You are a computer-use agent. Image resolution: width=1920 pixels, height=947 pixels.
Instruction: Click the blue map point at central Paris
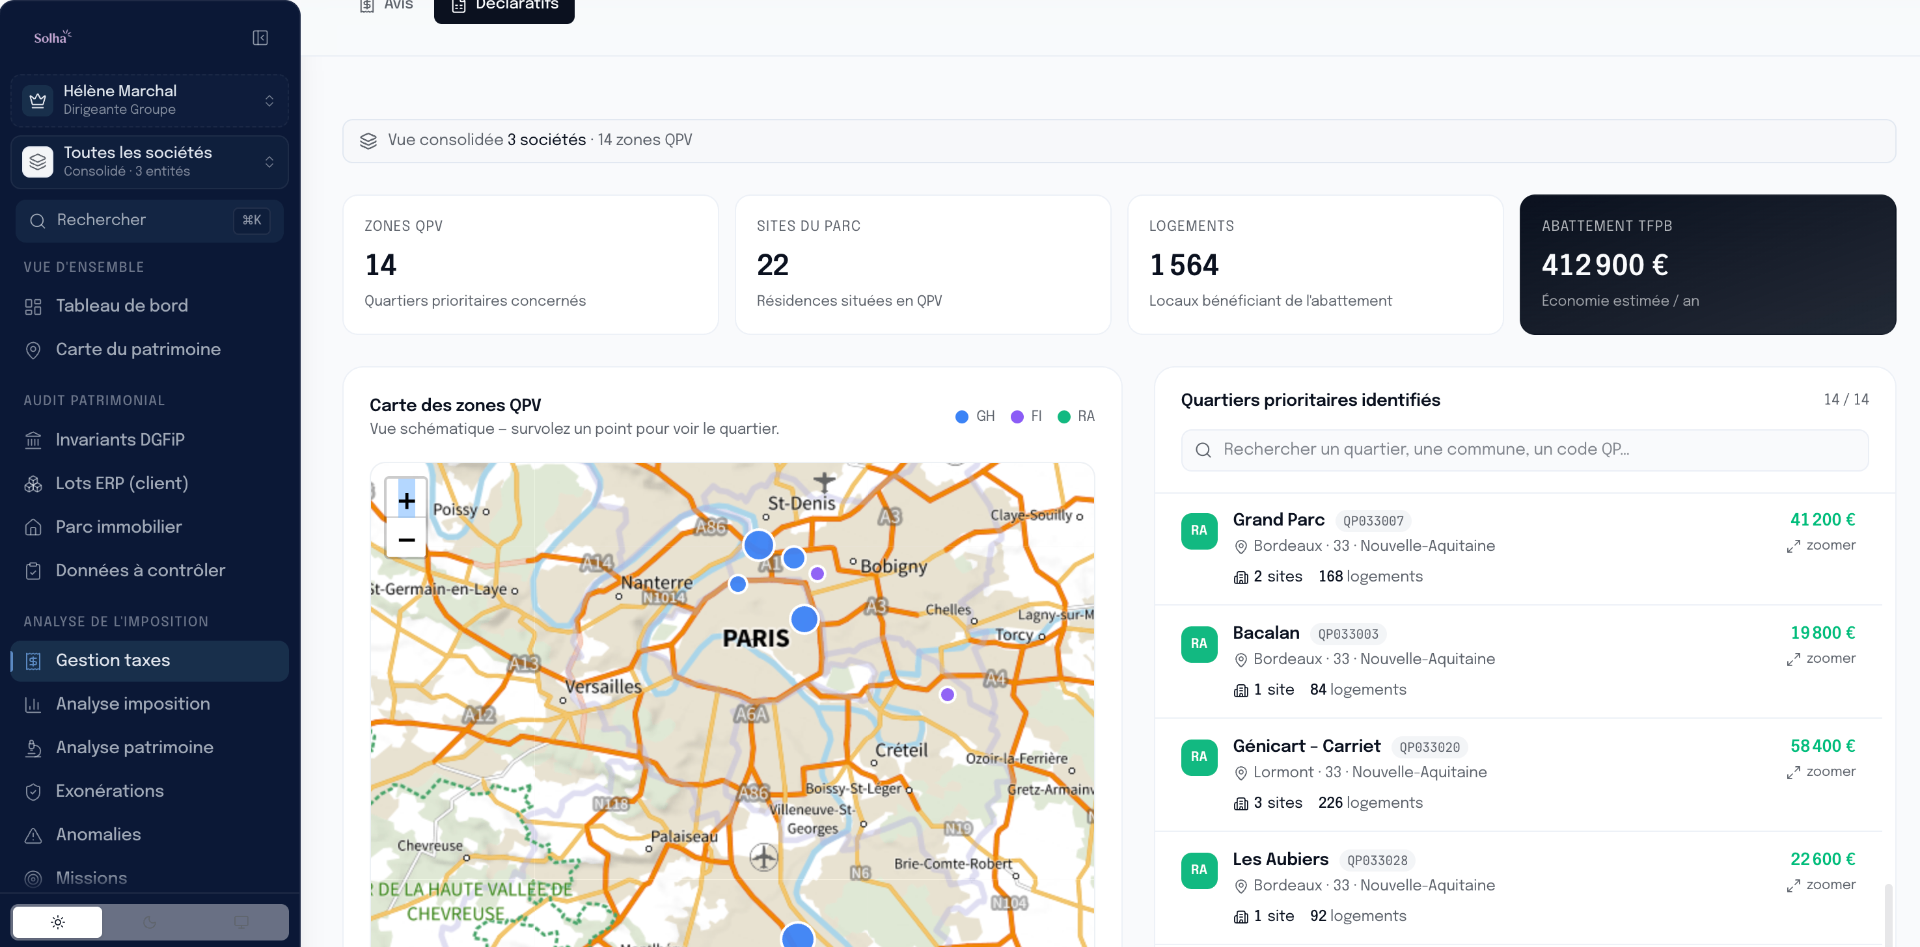[805, 620]
